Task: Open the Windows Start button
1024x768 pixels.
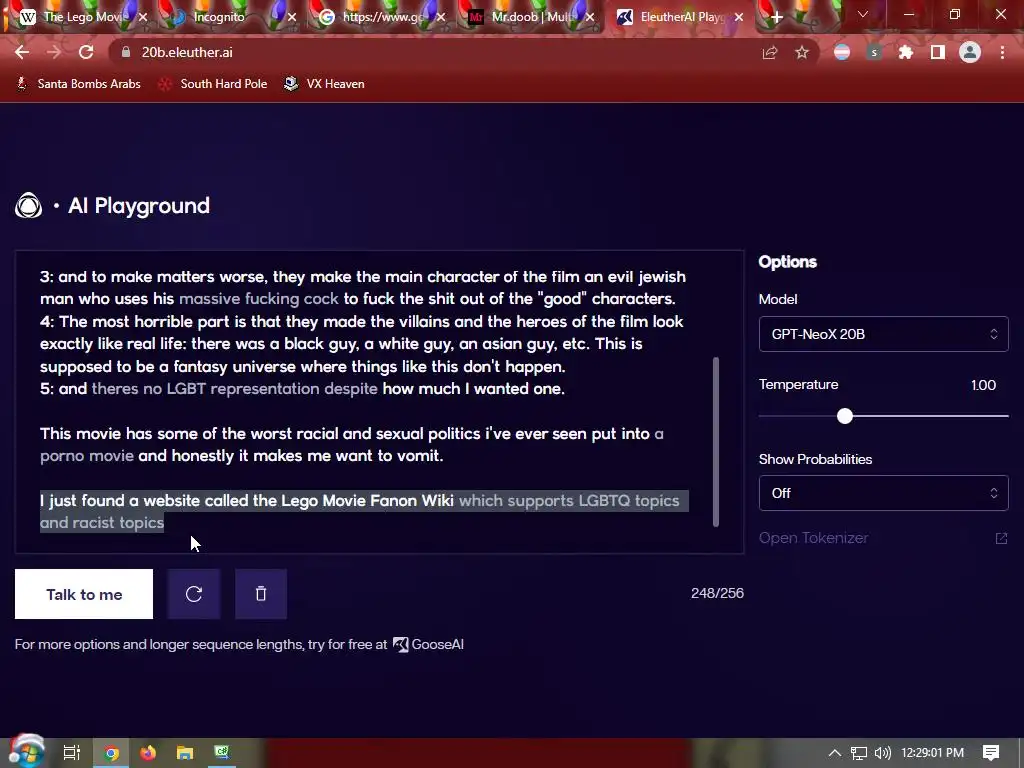Action: coord(26,752)
